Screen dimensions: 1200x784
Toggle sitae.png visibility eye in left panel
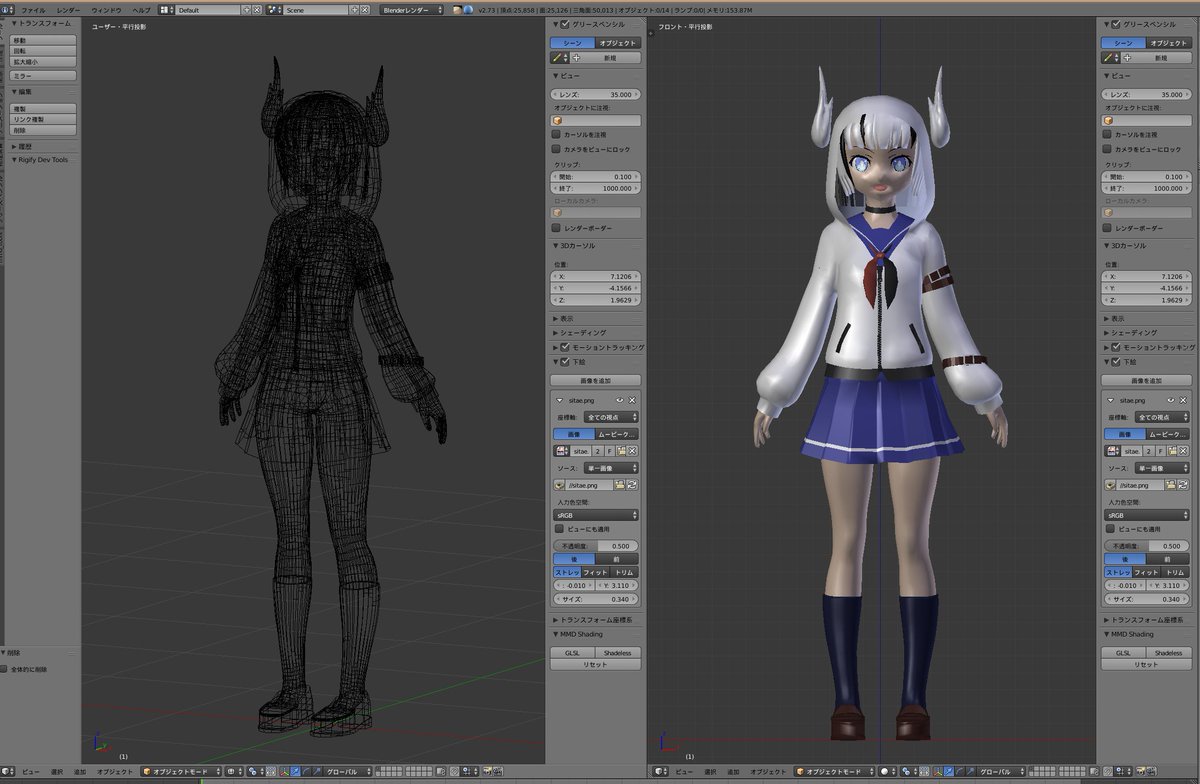pyautogui.click(x=620, y=400)
